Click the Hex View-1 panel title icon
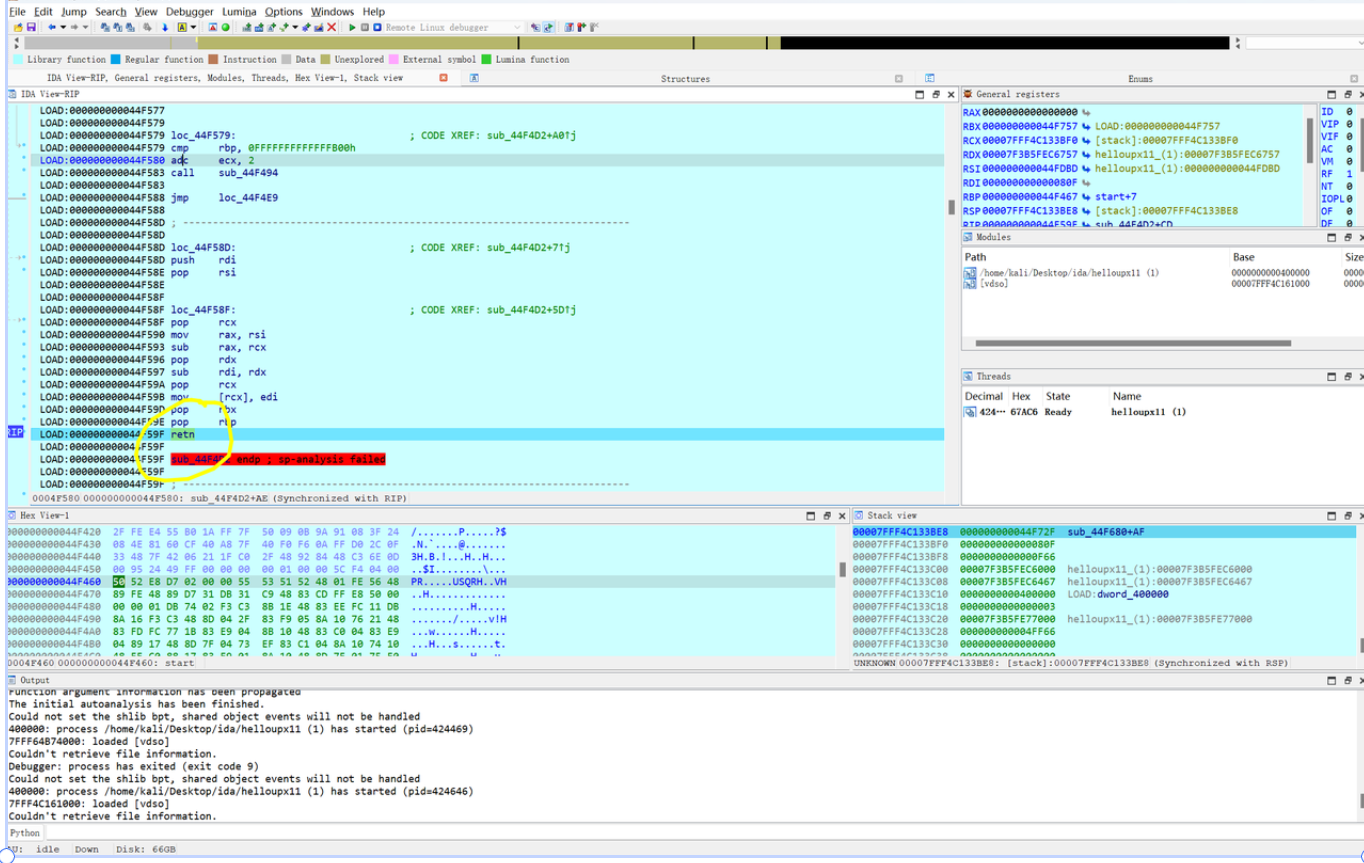 13,516
